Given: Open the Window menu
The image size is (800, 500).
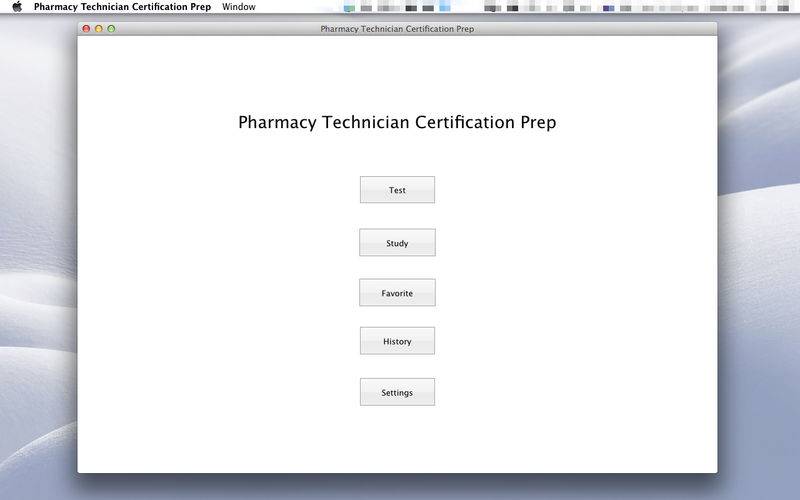Looking at the screenshot, I should [239, 7].
